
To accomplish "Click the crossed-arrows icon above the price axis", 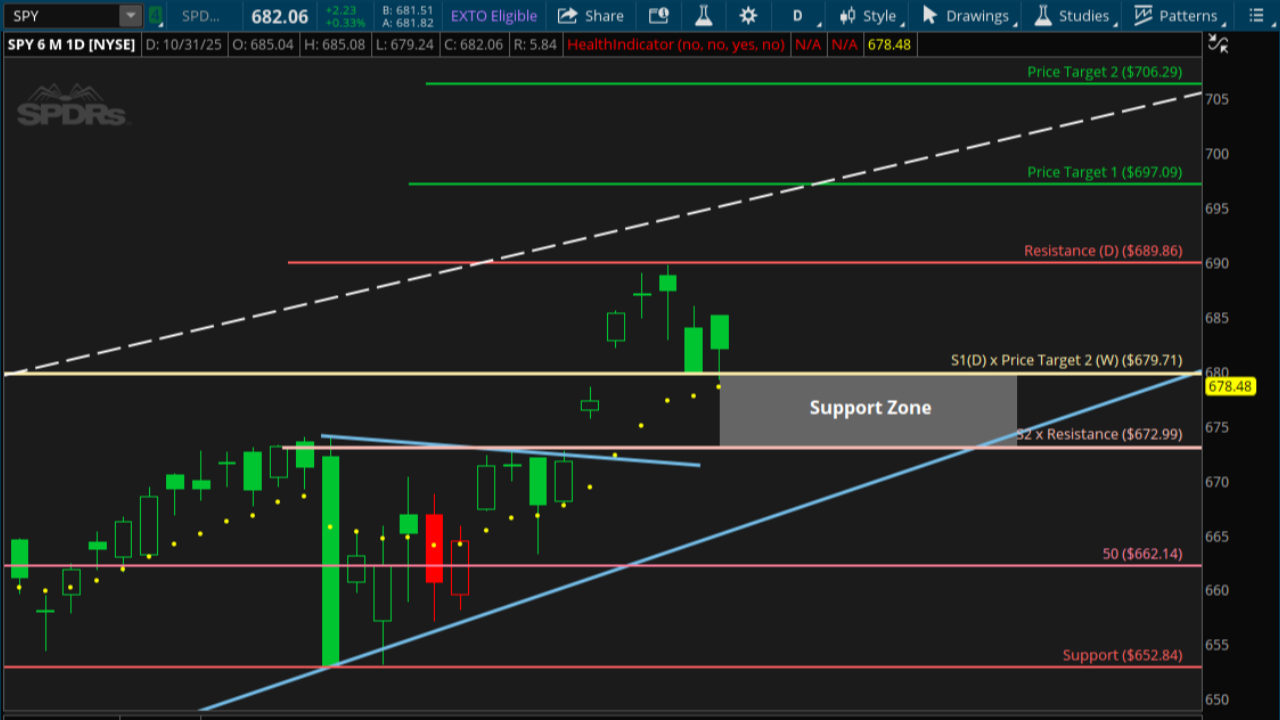I will 1218,43.
